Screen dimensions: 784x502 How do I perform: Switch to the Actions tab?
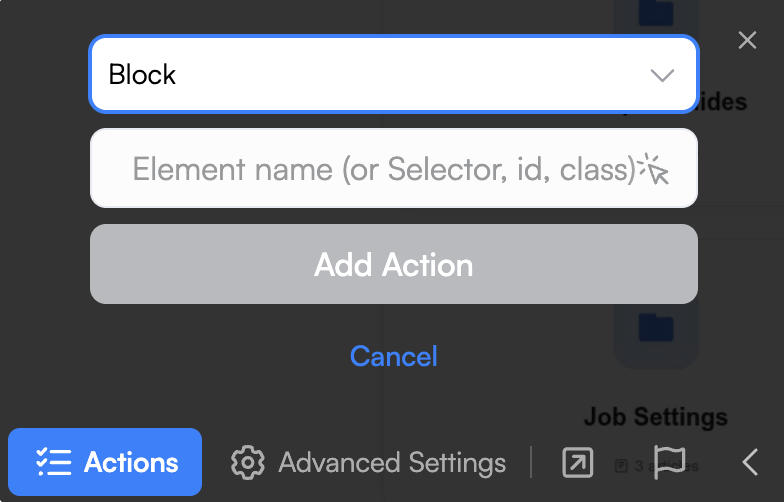pyautogui.click(x=106, y=463)
